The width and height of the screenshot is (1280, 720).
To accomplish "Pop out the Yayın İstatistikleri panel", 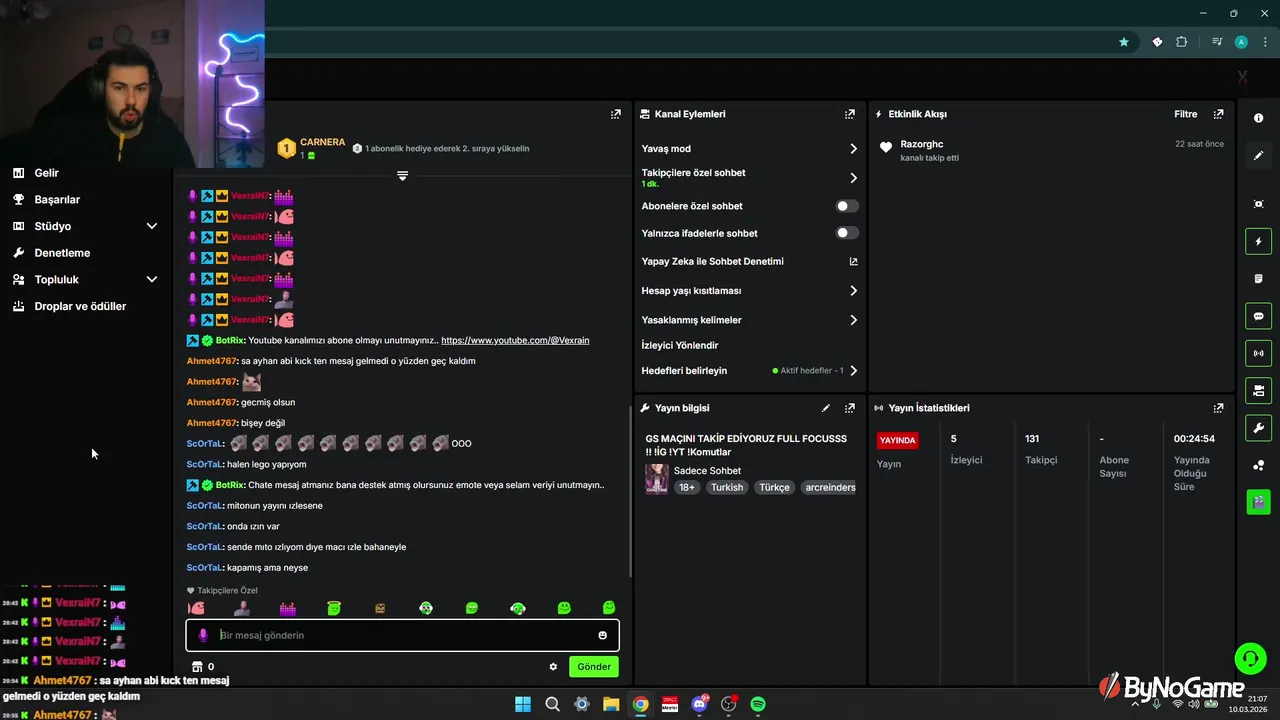I will point(1218,408).
